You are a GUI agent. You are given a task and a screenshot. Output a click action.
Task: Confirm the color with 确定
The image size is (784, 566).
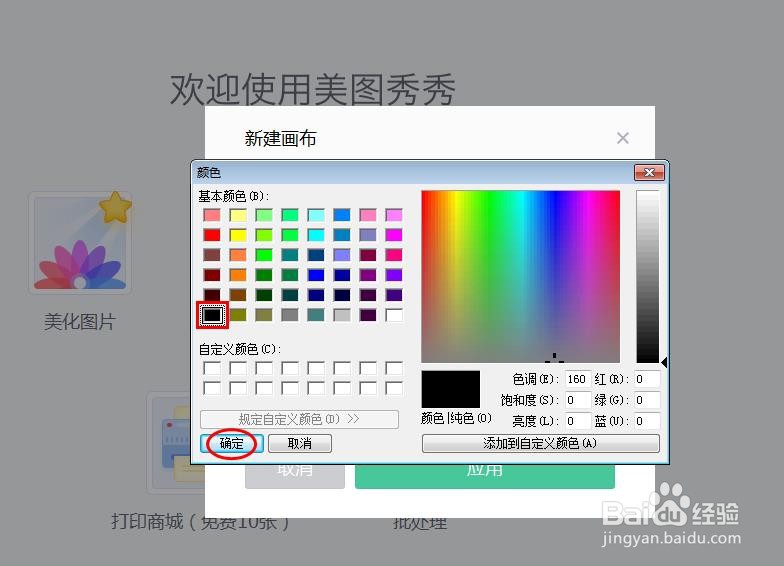[232, 444]
